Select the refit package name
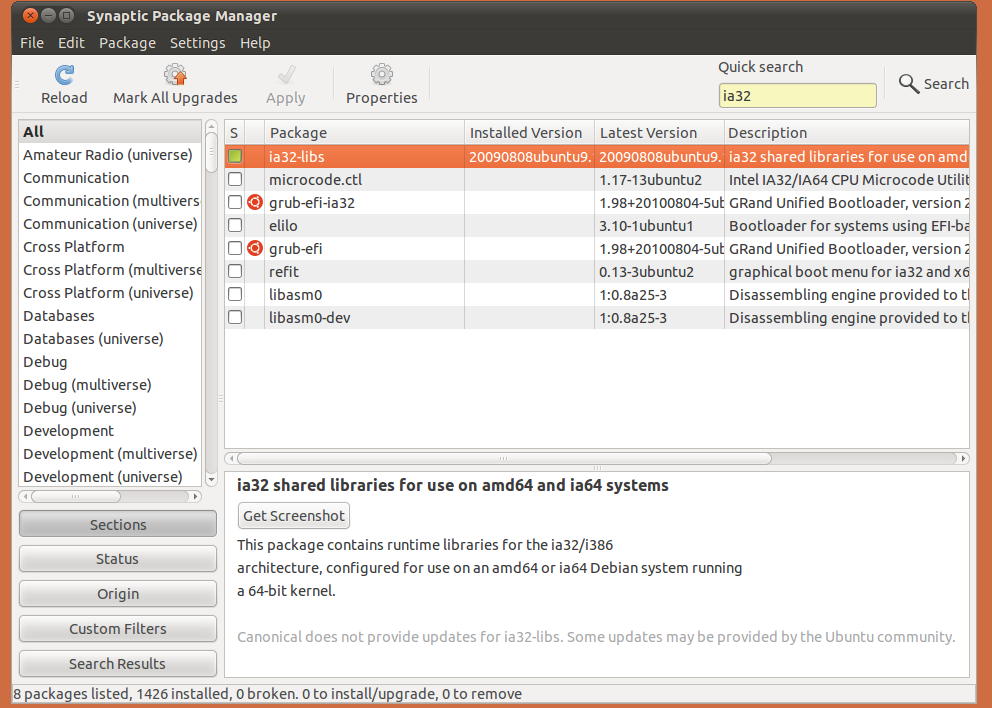 pos(283,272)
